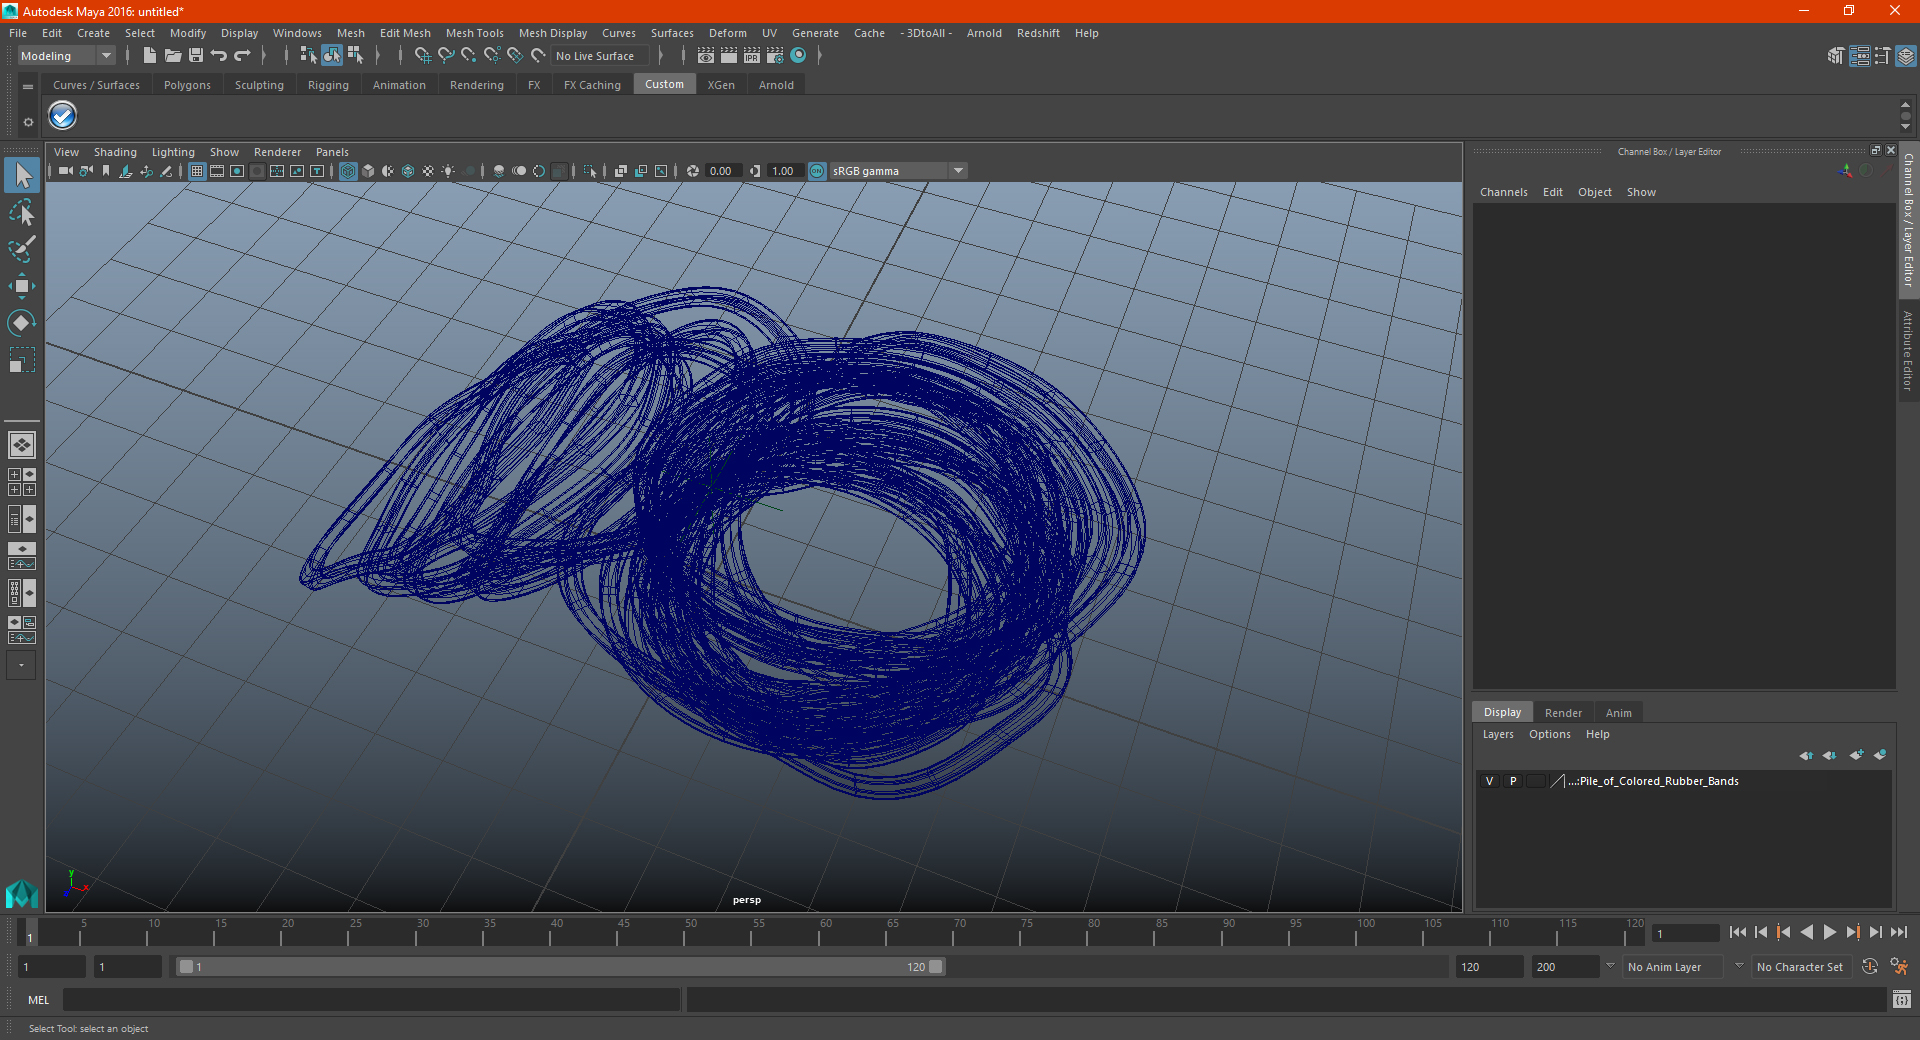Go to start of playback range
The image size is (1920, 1040).
pos(1738,932)
